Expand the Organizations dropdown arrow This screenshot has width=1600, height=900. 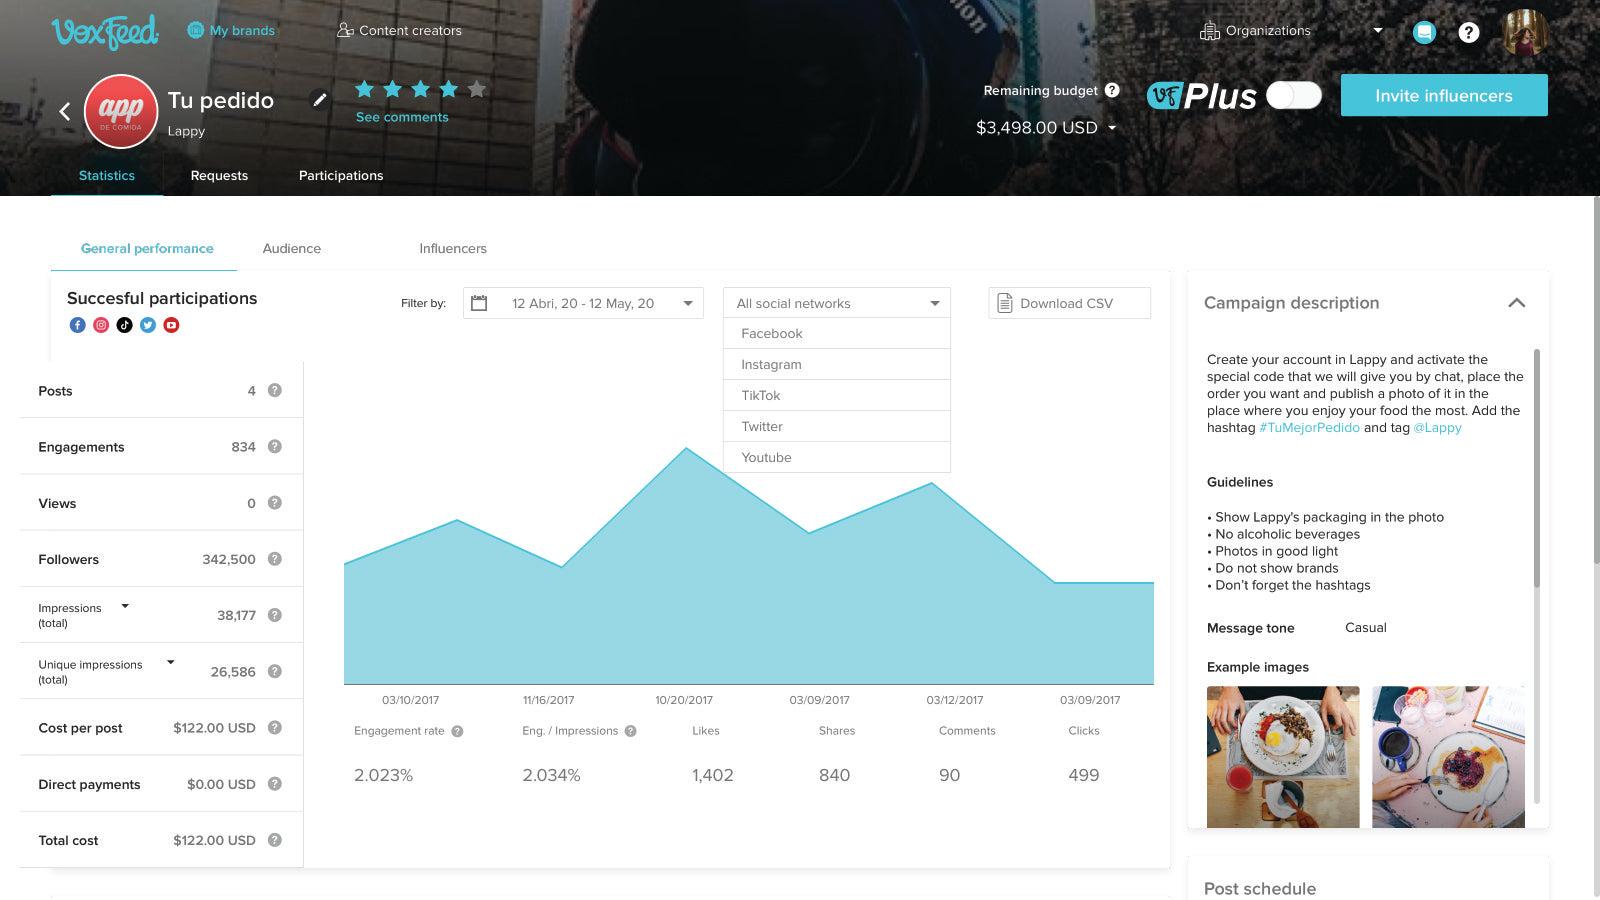(1378, 31)
